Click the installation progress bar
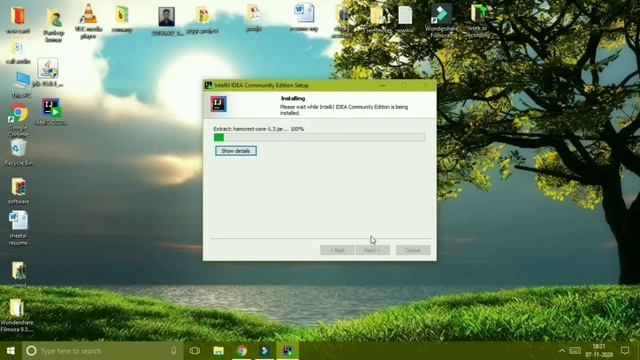This screenshot has height=360, width=640. [x=319, y=138]
